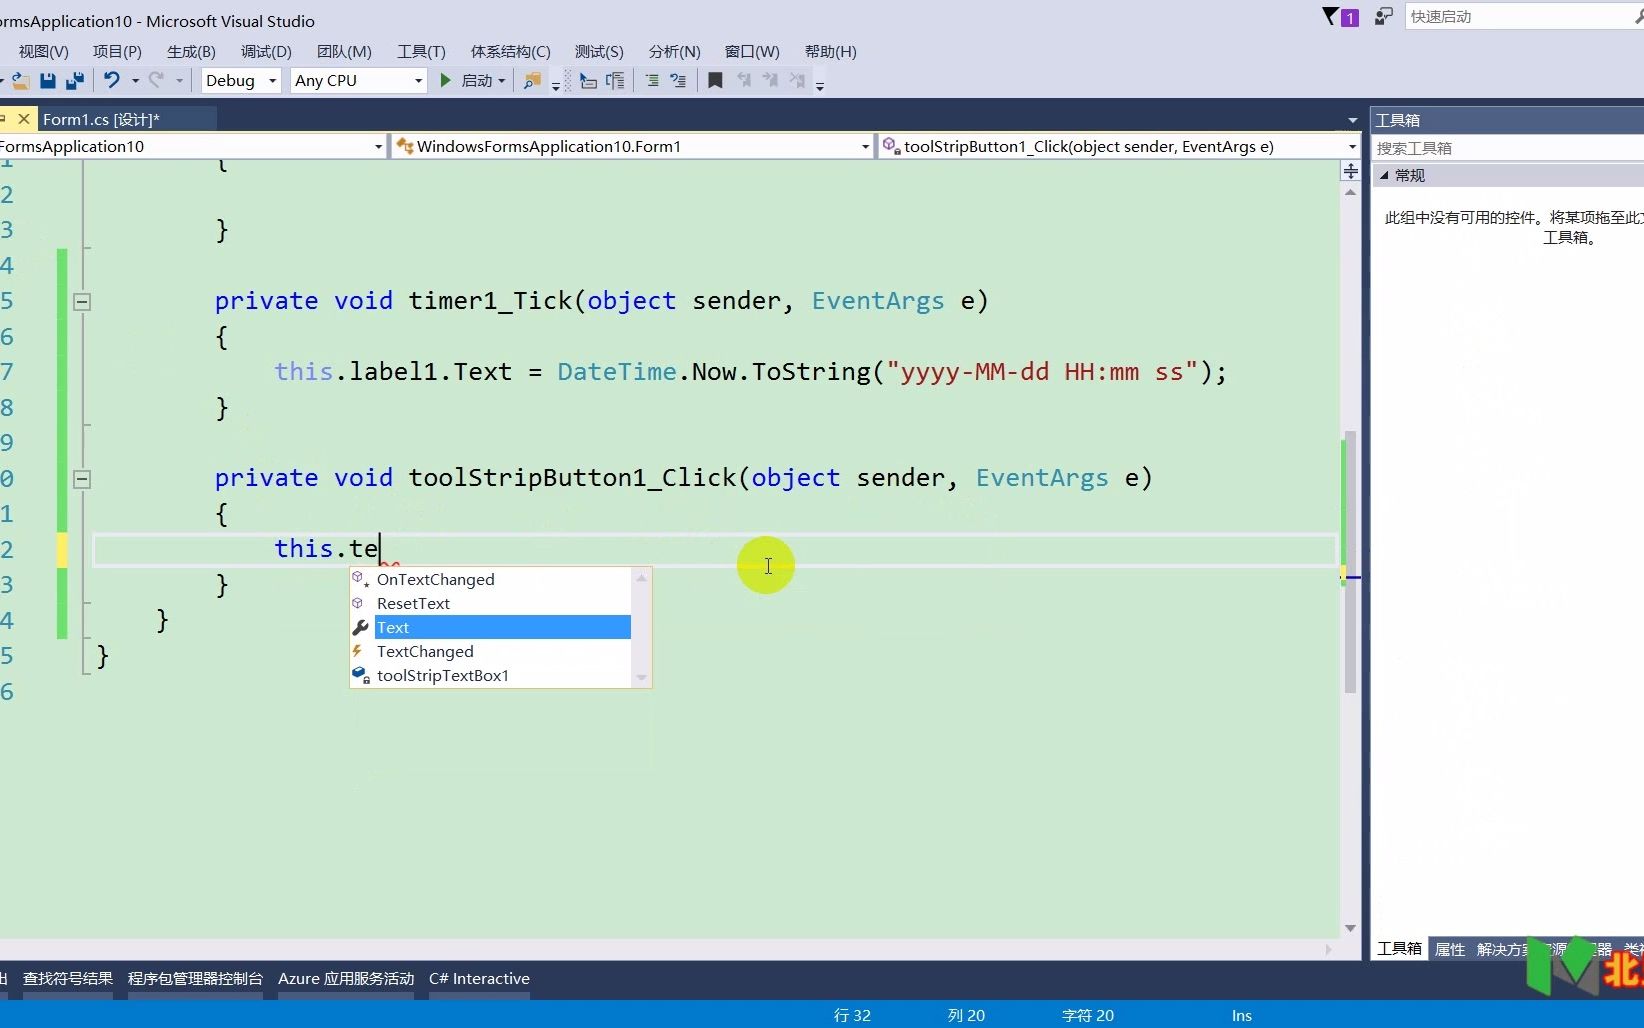Screen dimensions: 1644x1028
Task: Click the Open File toolbar icon
Action: point(19,81)
